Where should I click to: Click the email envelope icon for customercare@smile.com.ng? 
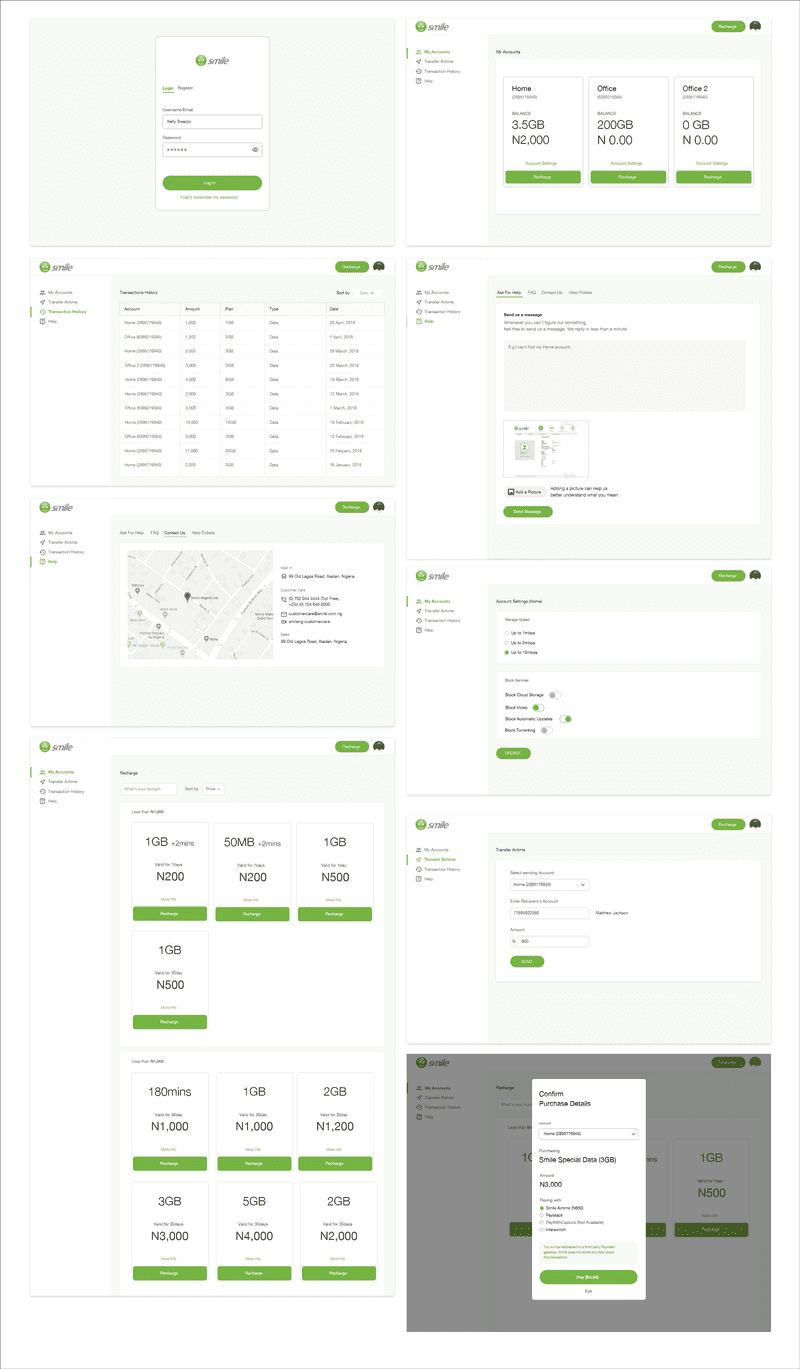click(x=284, y=613)
